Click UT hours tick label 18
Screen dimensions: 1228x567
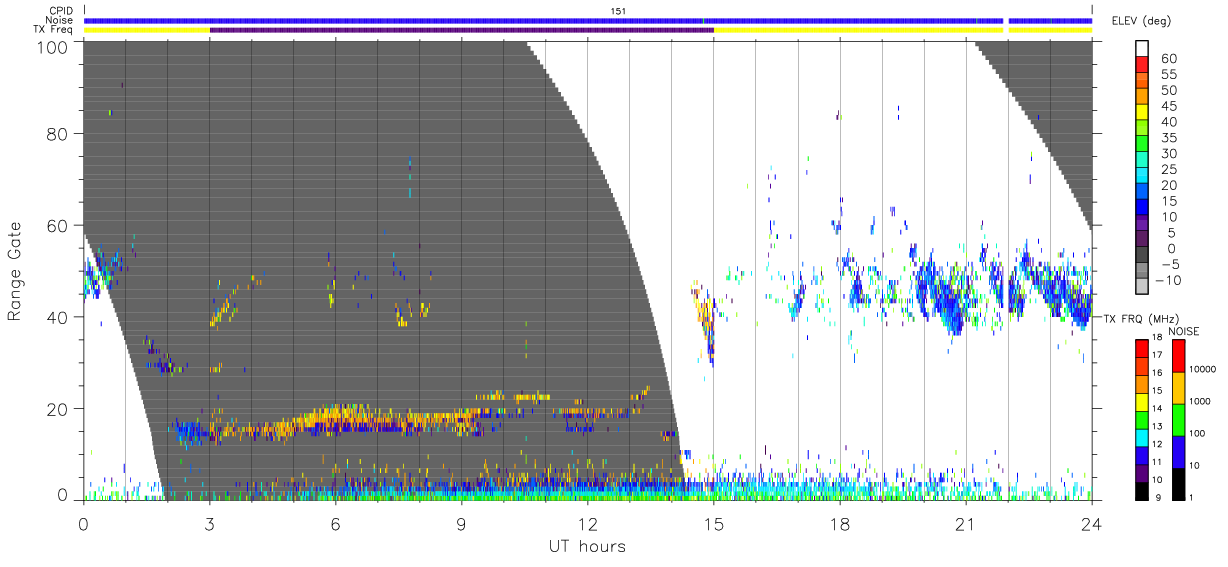pyautogui.click(x=840, y=523)
